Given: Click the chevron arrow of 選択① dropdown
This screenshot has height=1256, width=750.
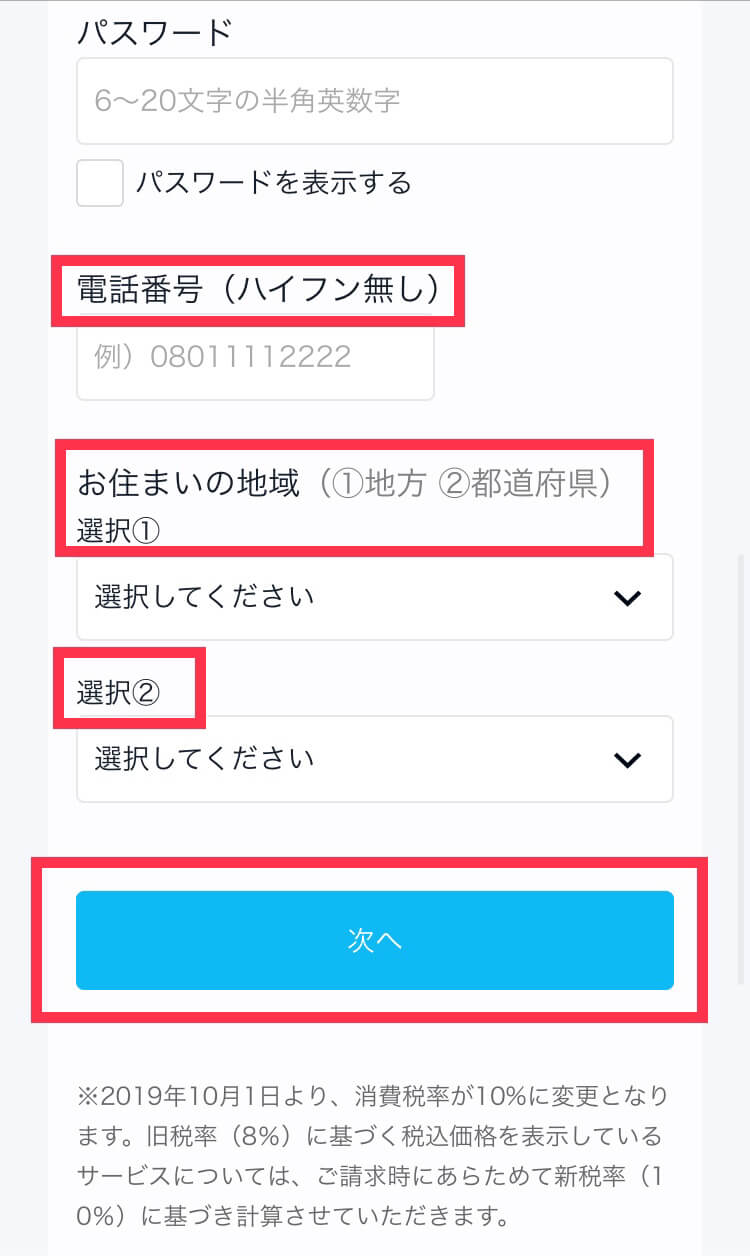Looking at the screenshot, I should [x=627, y=598].
